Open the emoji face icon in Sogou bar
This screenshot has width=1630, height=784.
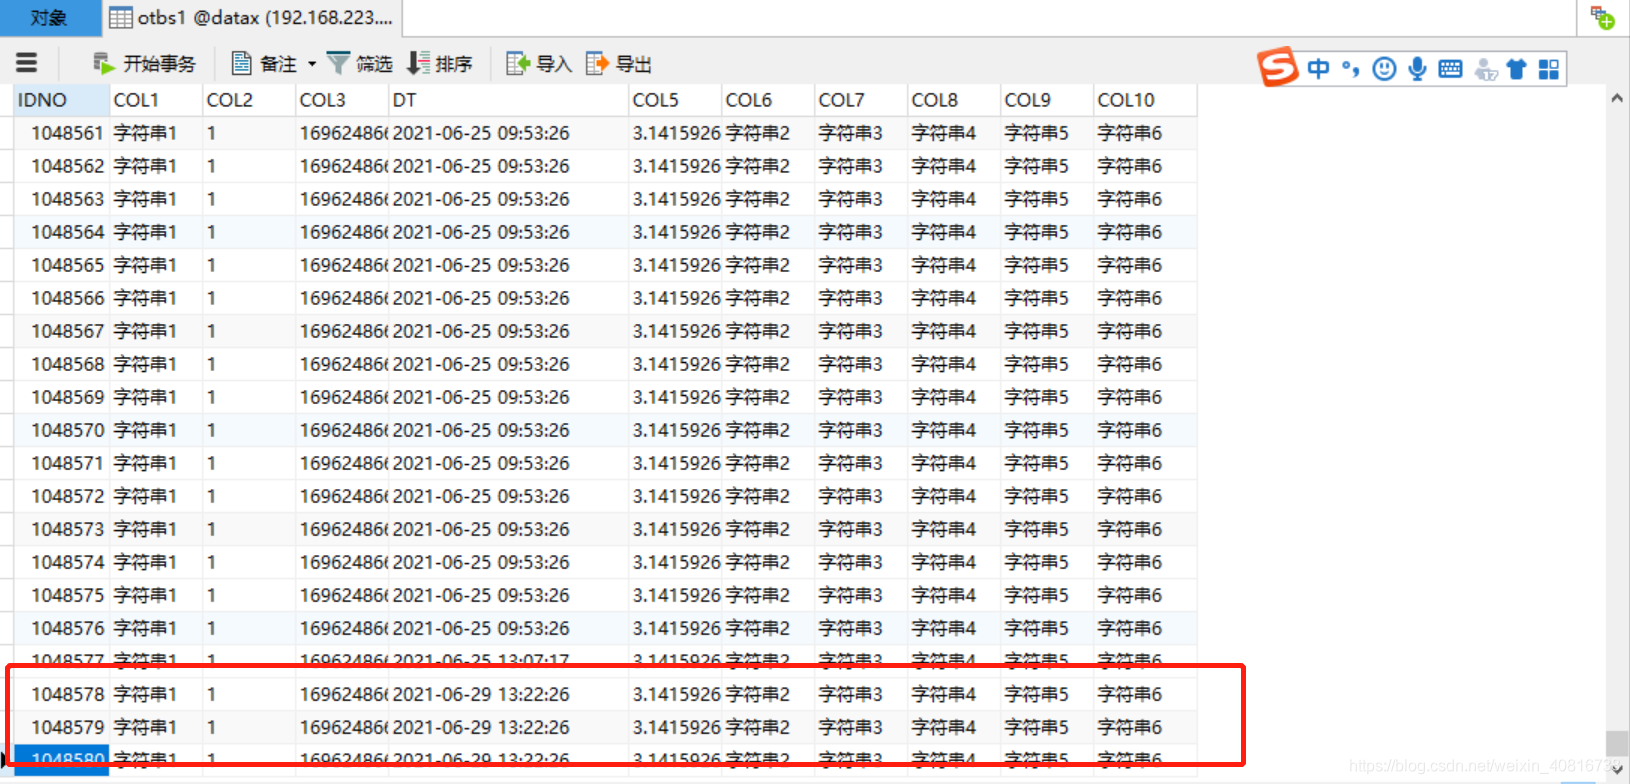click(x=1384, y=68)
